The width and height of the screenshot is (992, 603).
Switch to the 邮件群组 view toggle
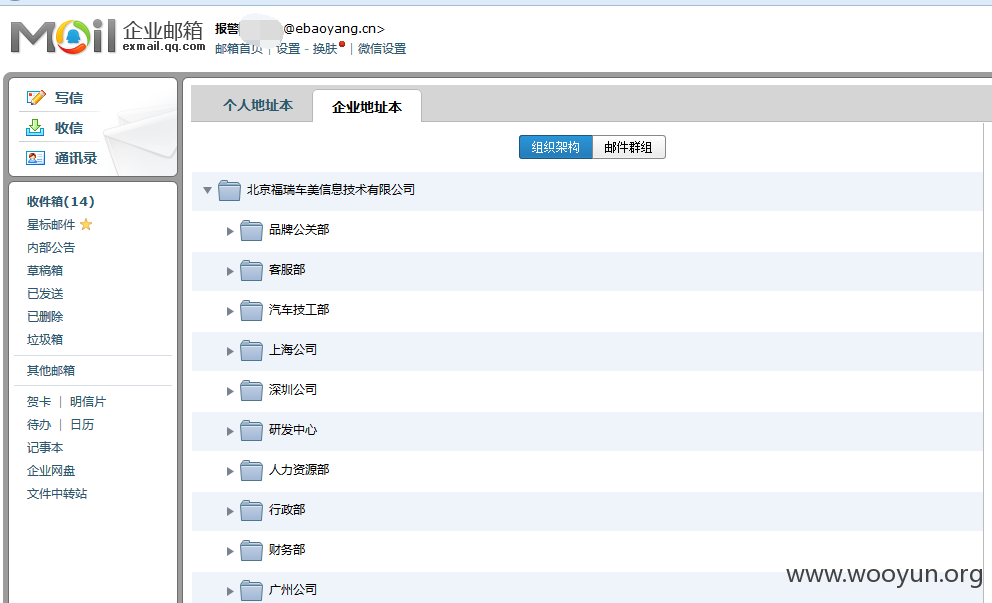click(x=628, y=147)
